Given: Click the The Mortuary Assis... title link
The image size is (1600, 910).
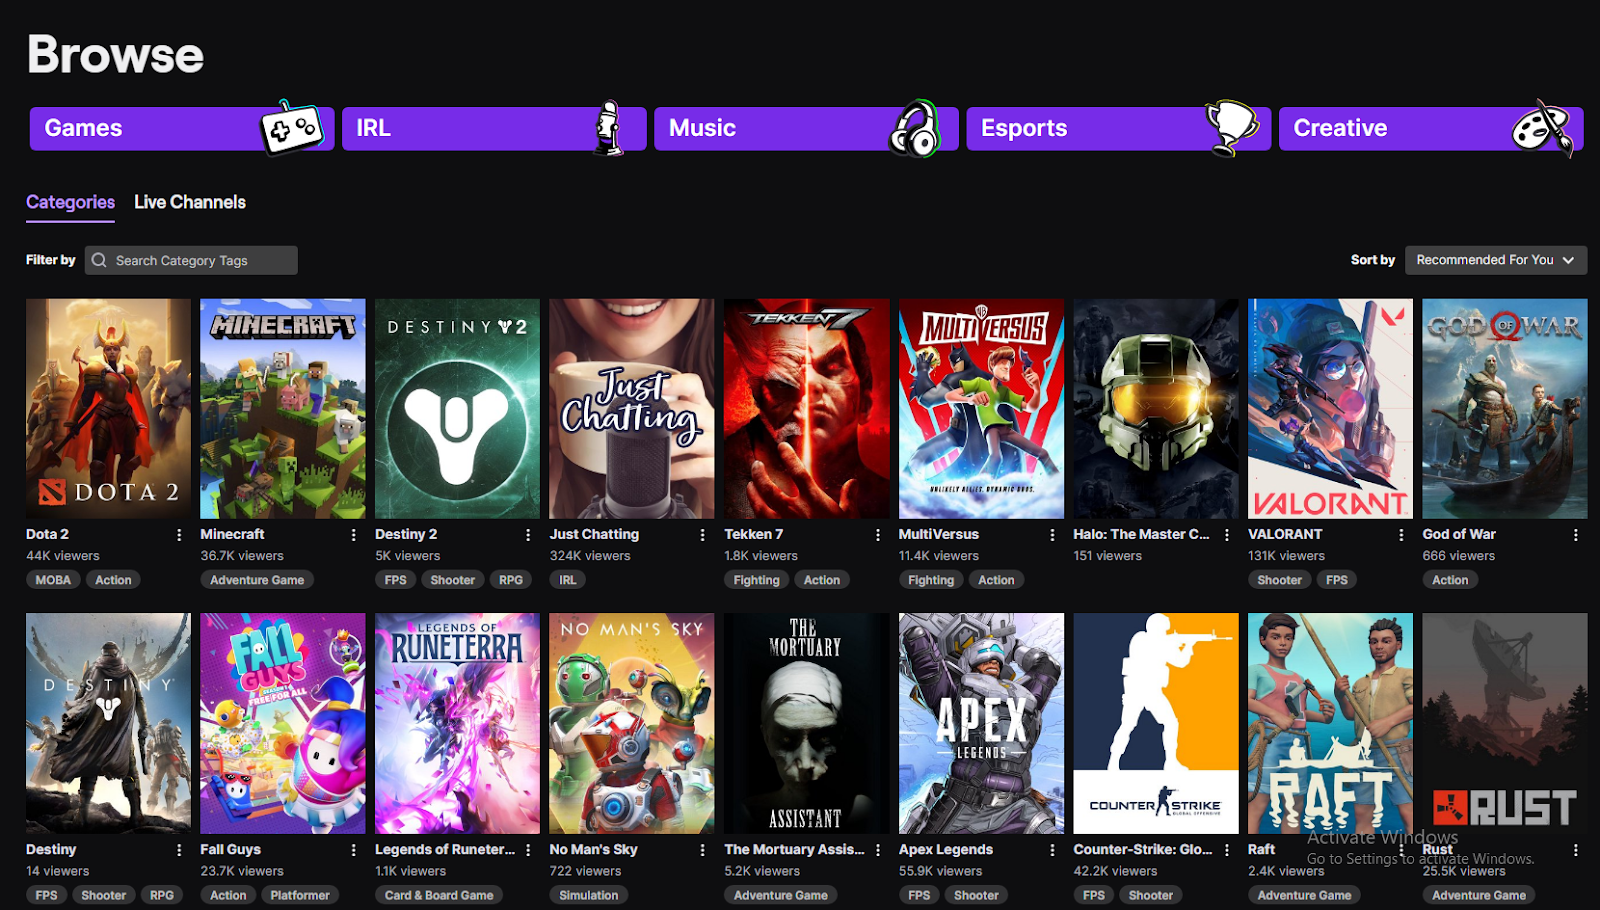Looking at the screenshot, I should tap(794, 850).
